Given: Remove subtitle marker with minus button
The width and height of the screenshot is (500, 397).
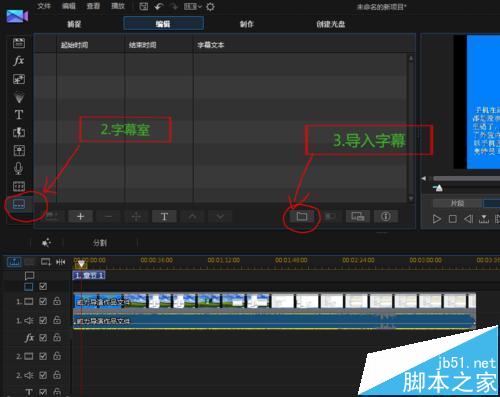Looking at the screenshot, I should (x=108, y=217).
